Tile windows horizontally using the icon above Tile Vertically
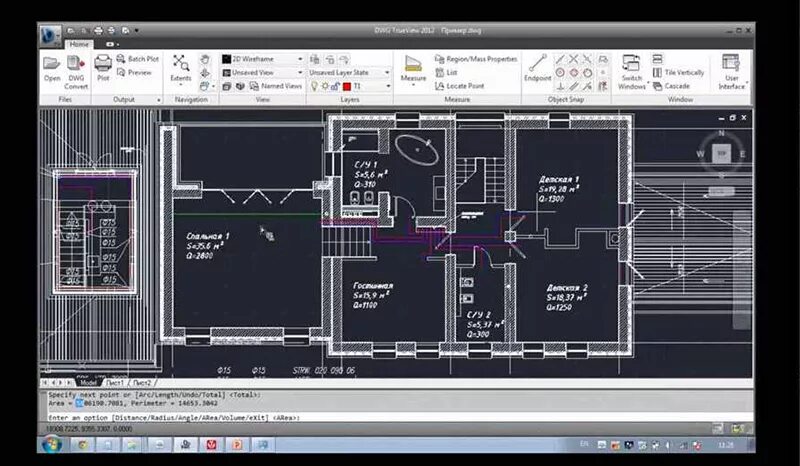Viewport: 800px width, 466px height. tap(658, 59)
